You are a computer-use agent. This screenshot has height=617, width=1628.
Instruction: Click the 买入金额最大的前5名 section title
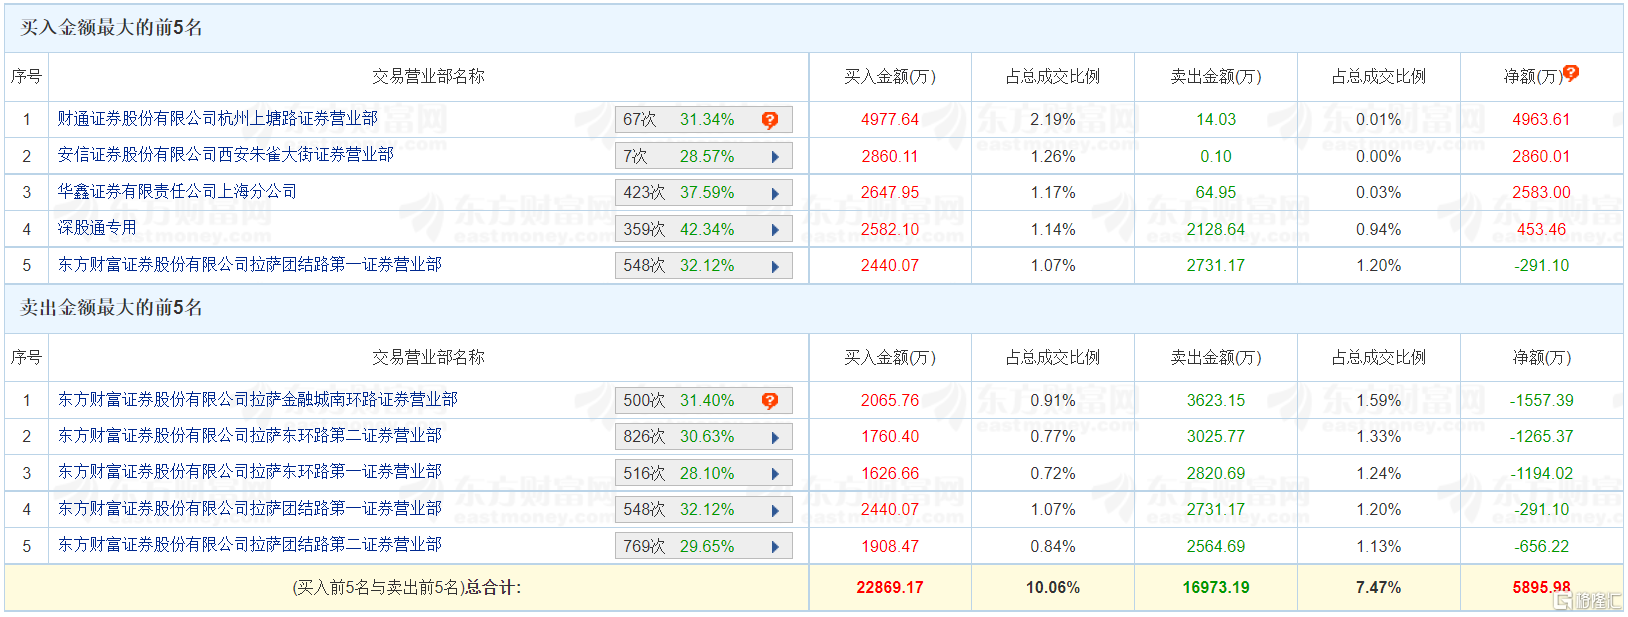coord(111,28)
